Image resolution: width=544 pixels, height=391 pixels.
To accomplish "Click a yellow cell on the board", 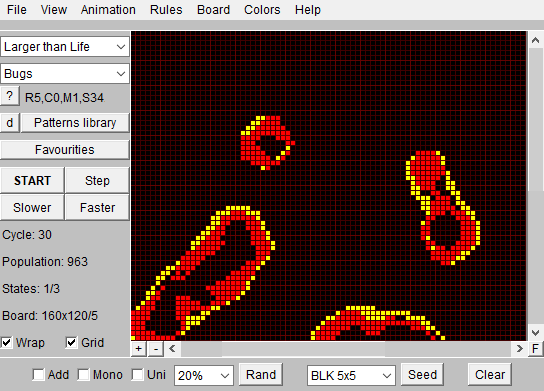I will 263,168.
